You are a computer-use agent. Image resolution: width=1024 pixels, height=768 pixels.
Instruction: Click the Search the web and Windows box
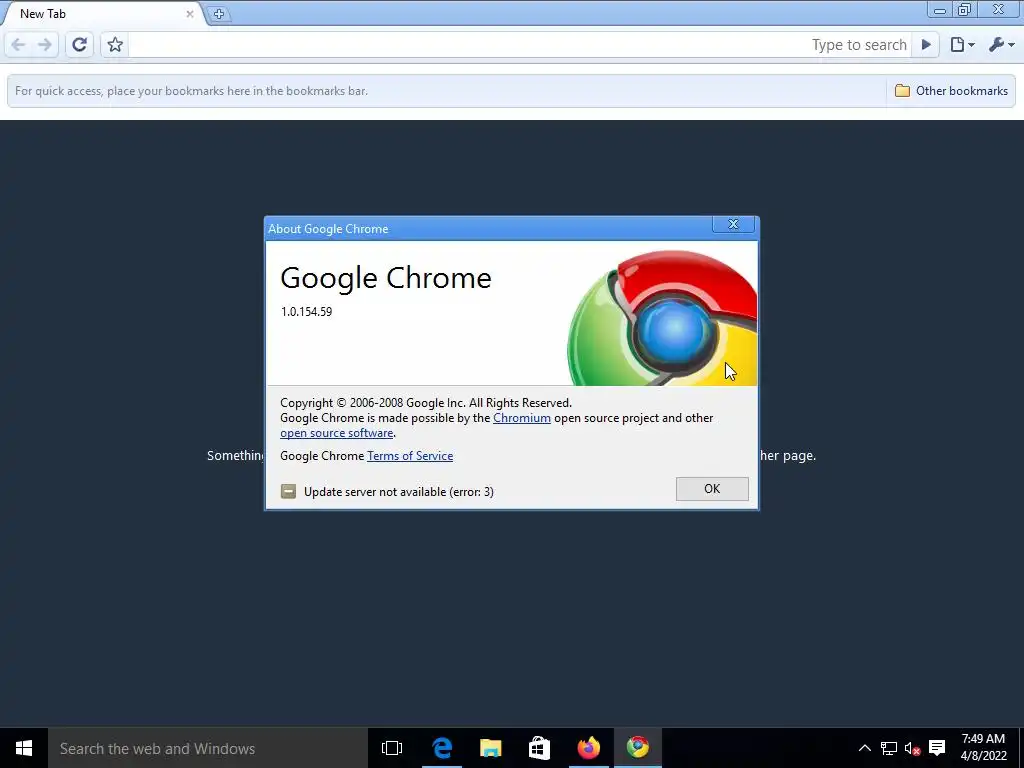pos(208,748)
